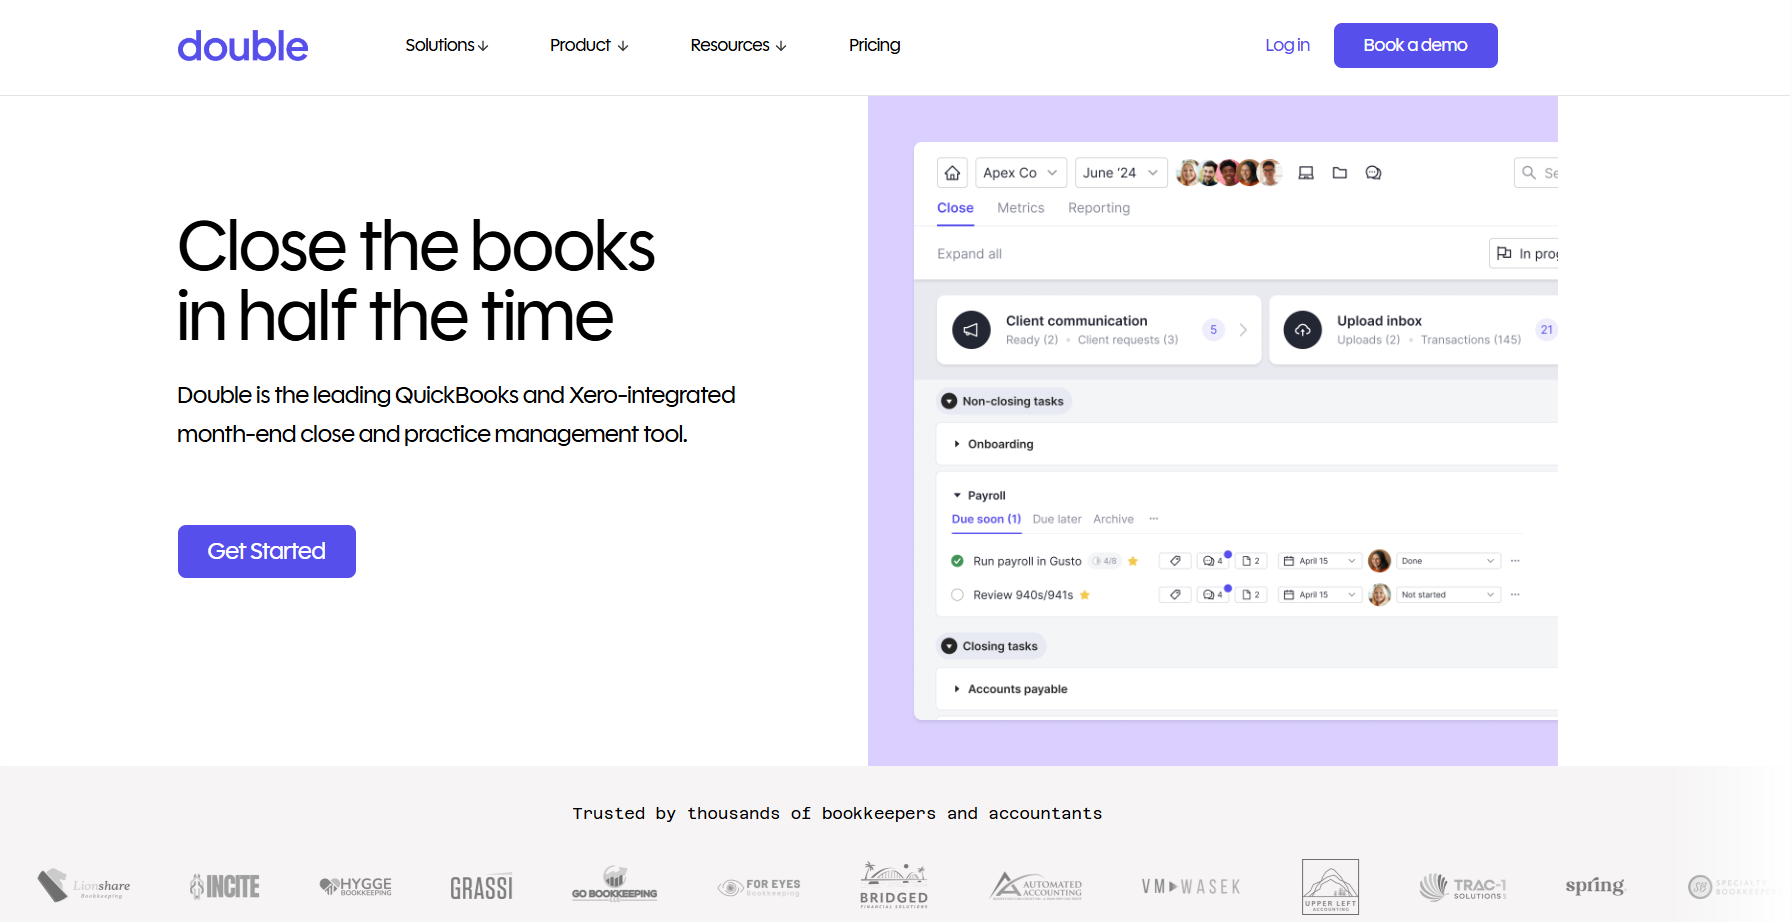Click the cloud Upload inbox icon

pyautogui.click(x=1303, y=330)
